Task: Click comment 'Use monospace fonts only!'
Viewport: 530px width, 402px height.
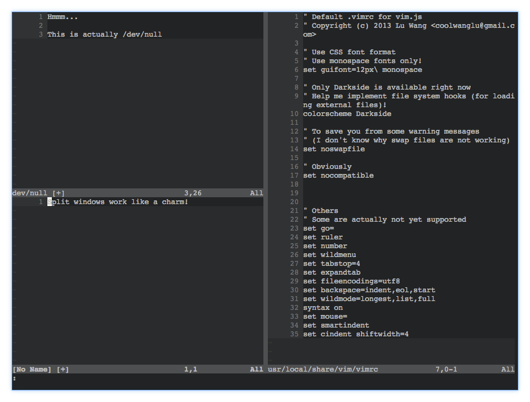Action: [363, 61]
